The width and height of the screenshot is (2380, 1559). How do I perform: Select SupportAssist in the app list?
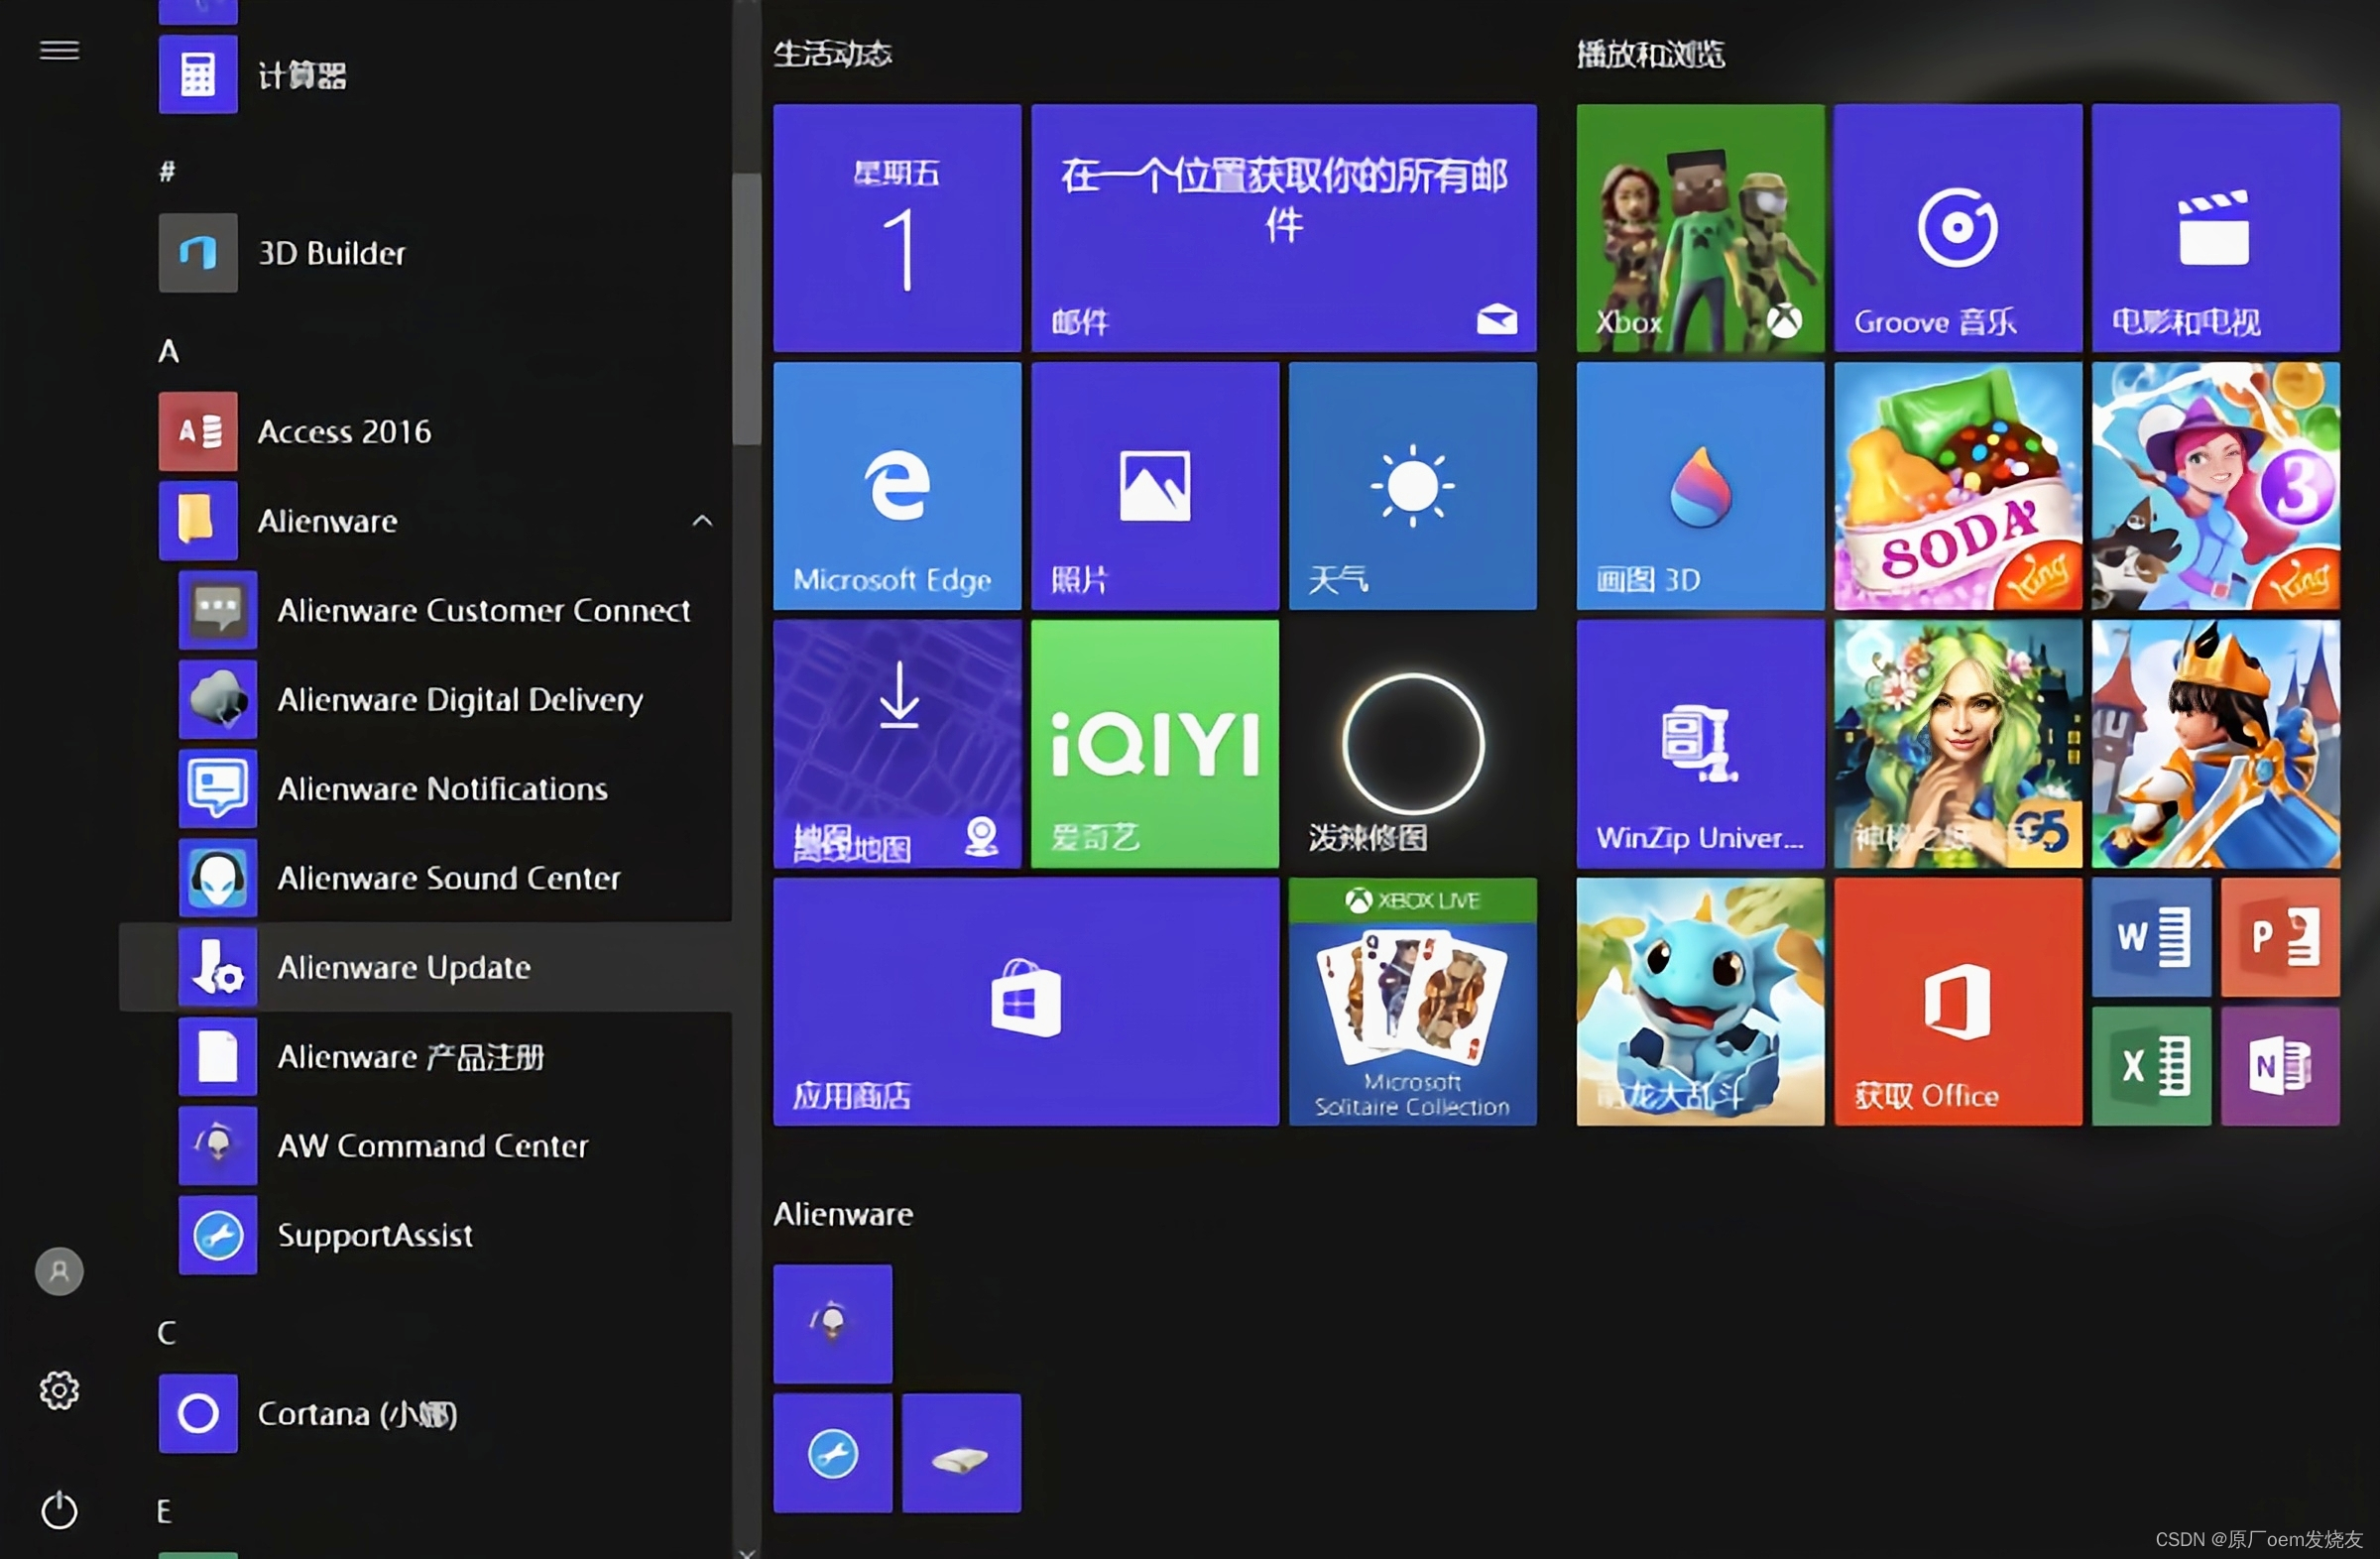[x=375, y=1235]
